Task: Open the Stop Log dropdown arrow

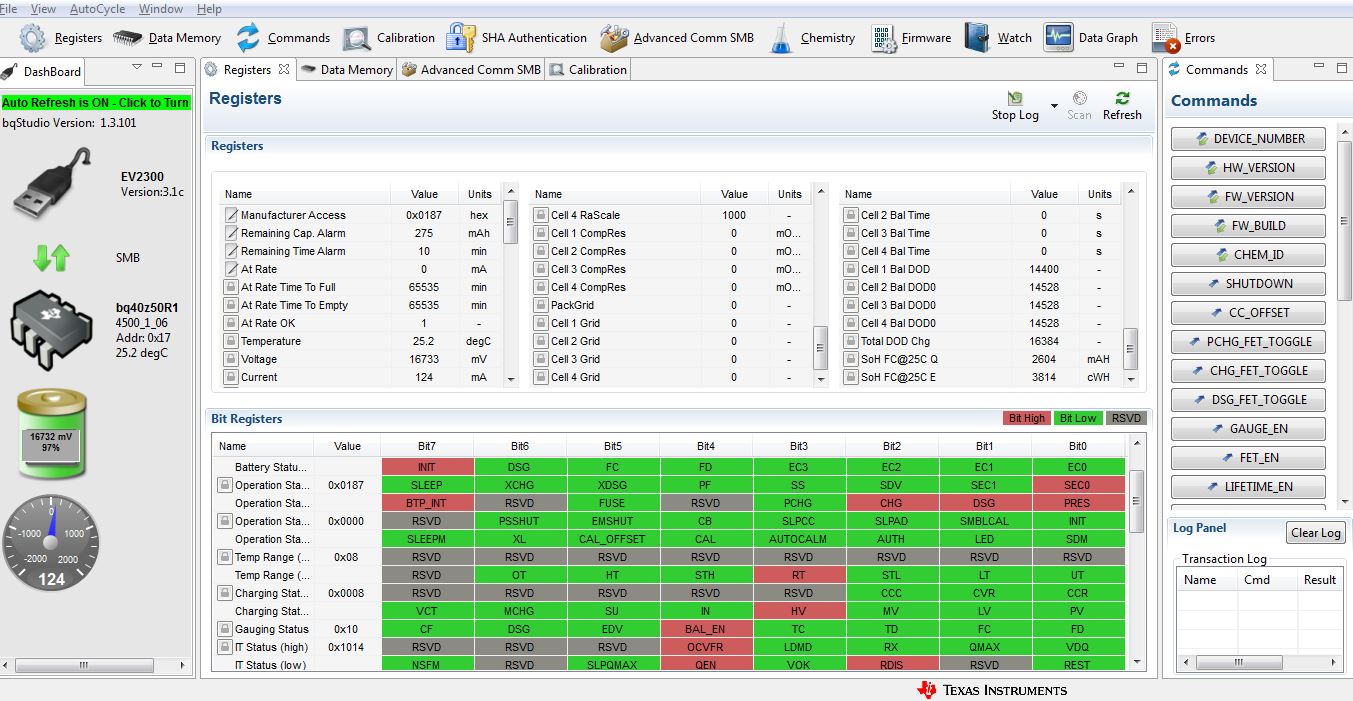Action: 1054,106
